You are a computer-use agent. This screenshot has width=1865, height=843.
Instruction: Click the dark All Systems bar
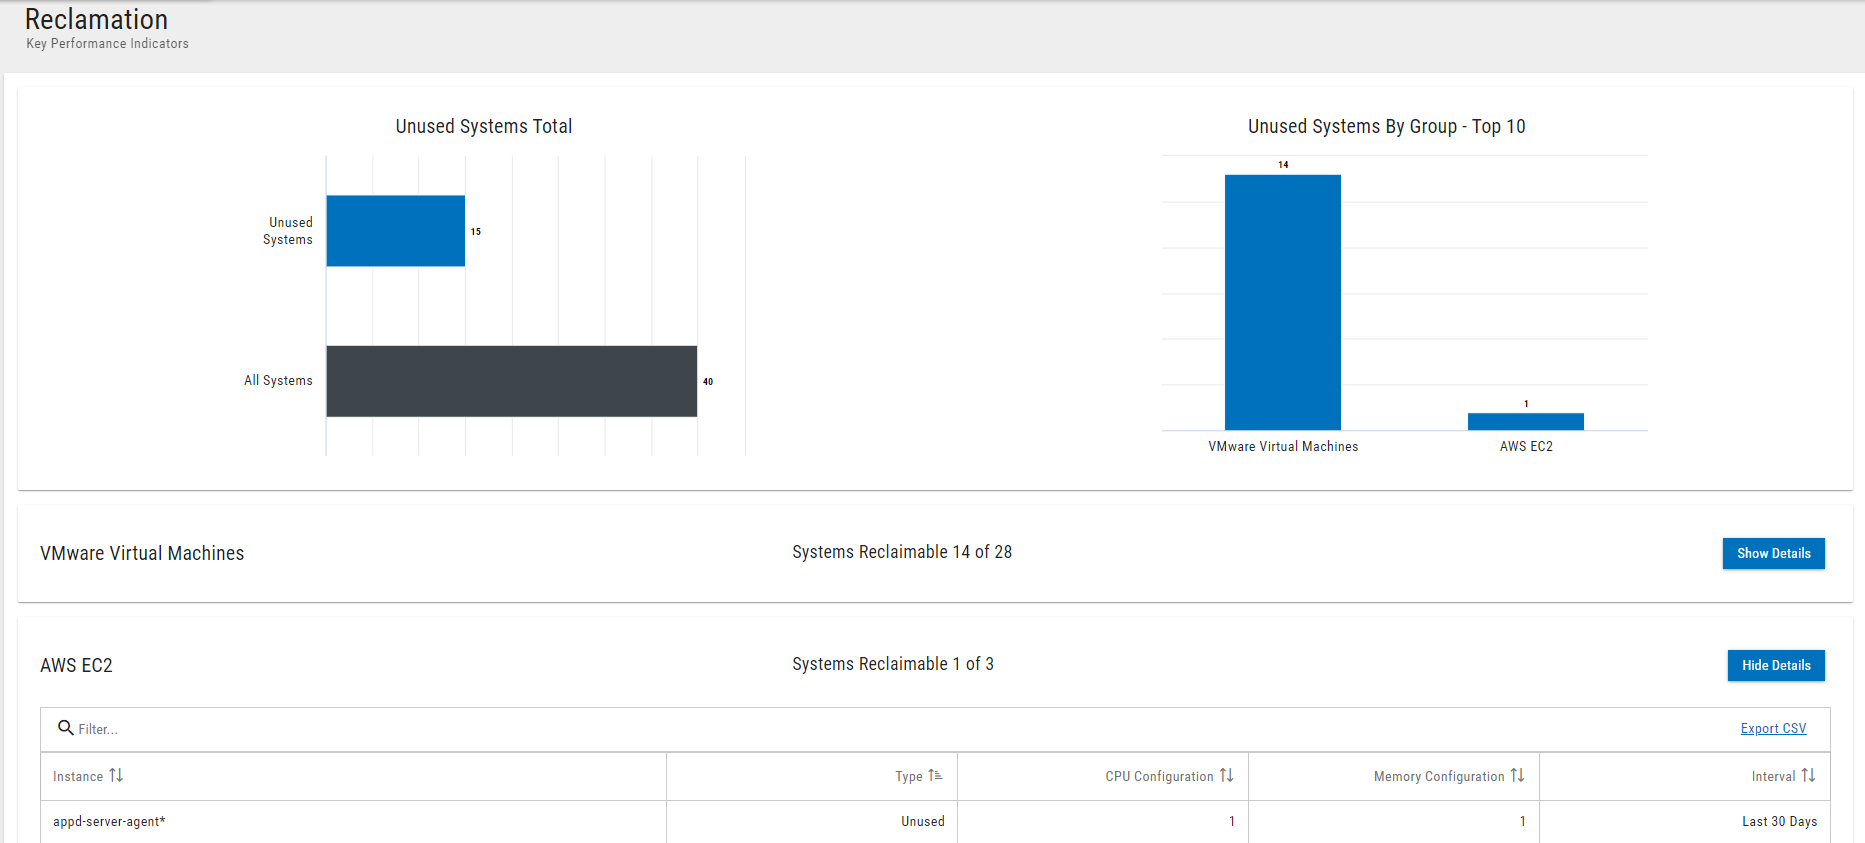tap(512, 381)
